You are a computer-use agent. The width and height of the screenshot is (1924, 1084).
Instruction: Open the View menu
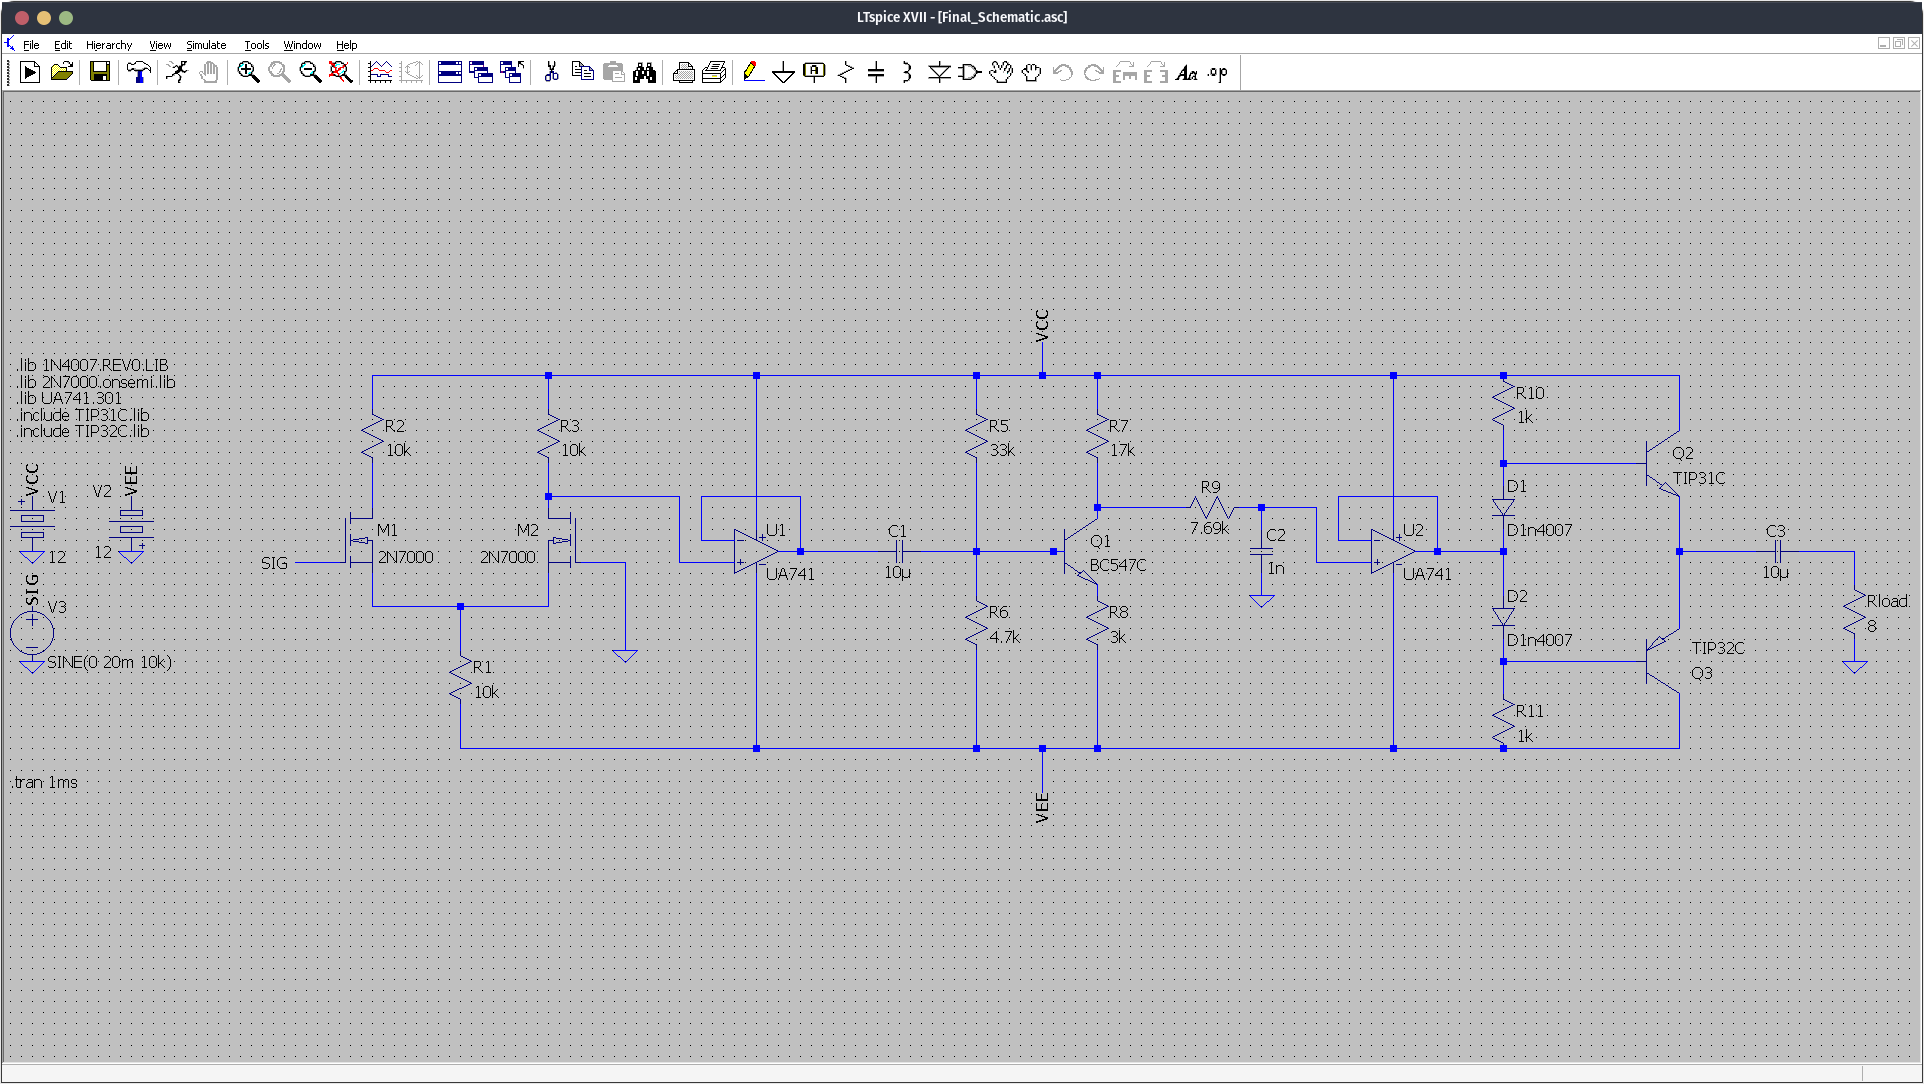click(x=160, y=45)
